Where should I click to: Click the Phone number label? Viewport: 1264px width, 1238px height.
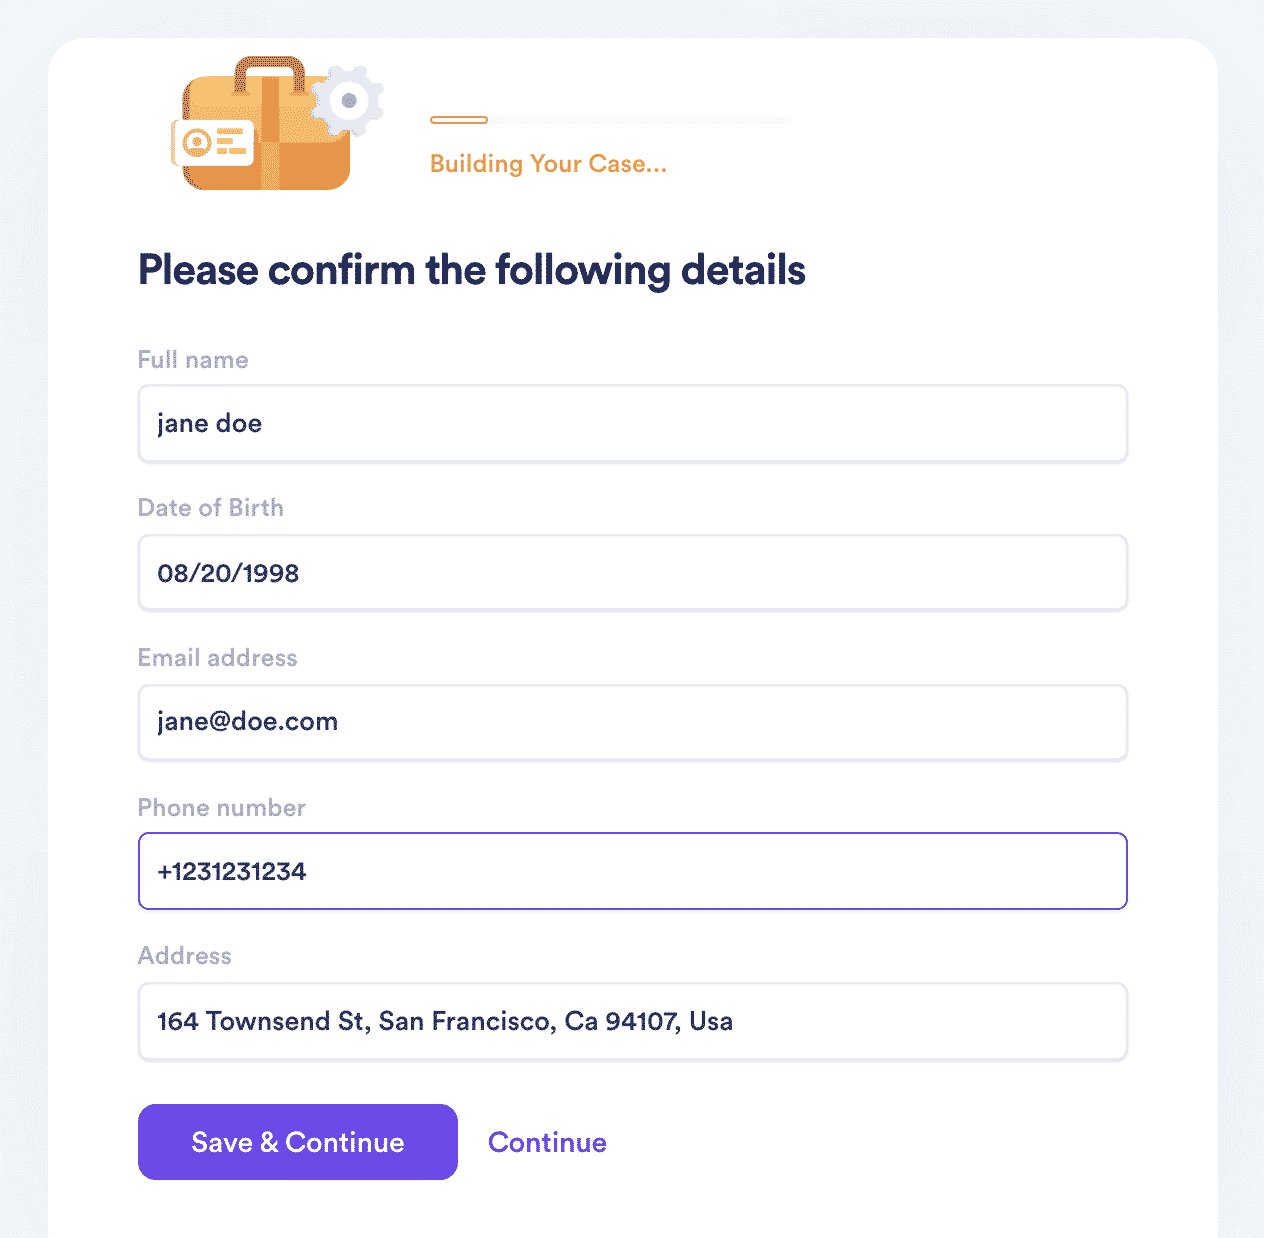click(222, 808)
